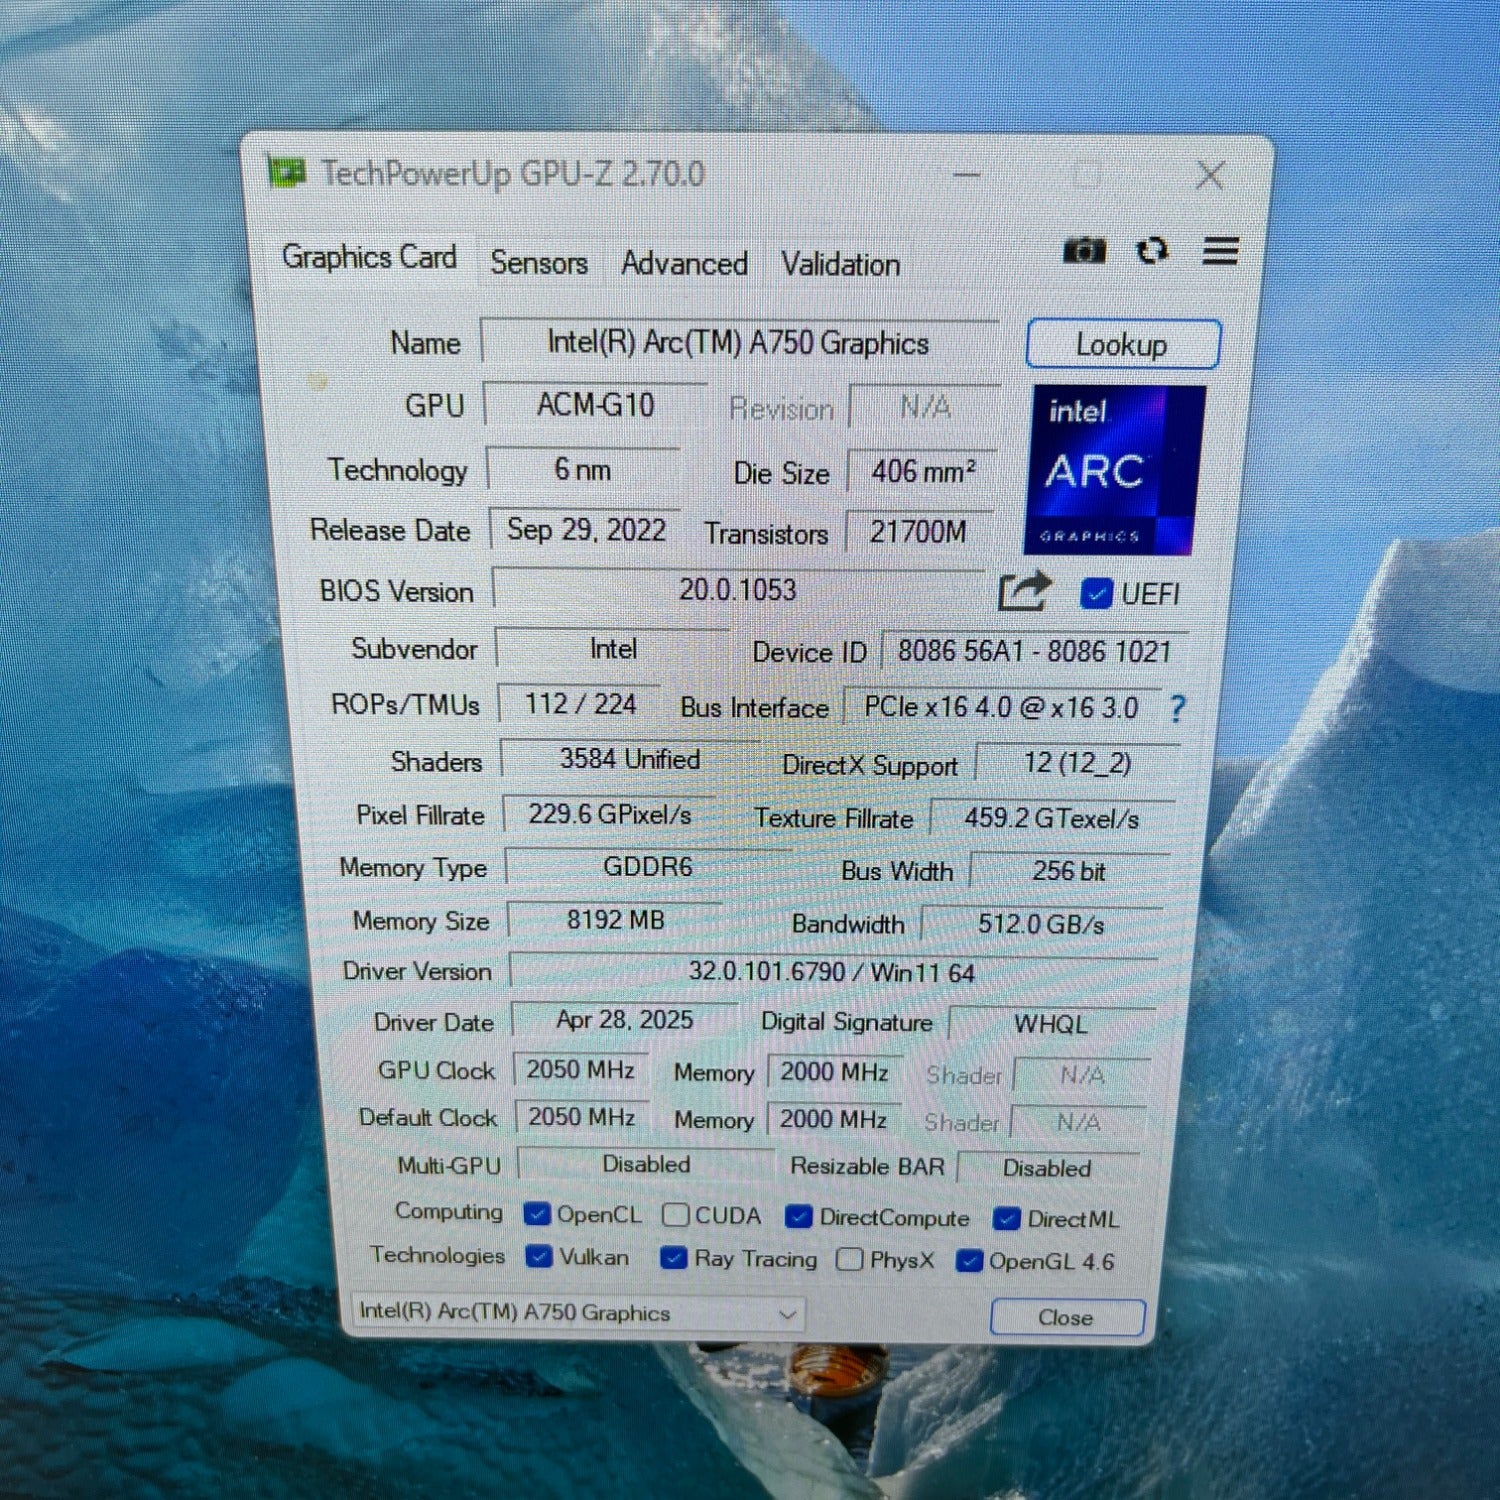Click the Intel ARC Graphics logo
The image size is (1500, 1500).
(1113, 470)
